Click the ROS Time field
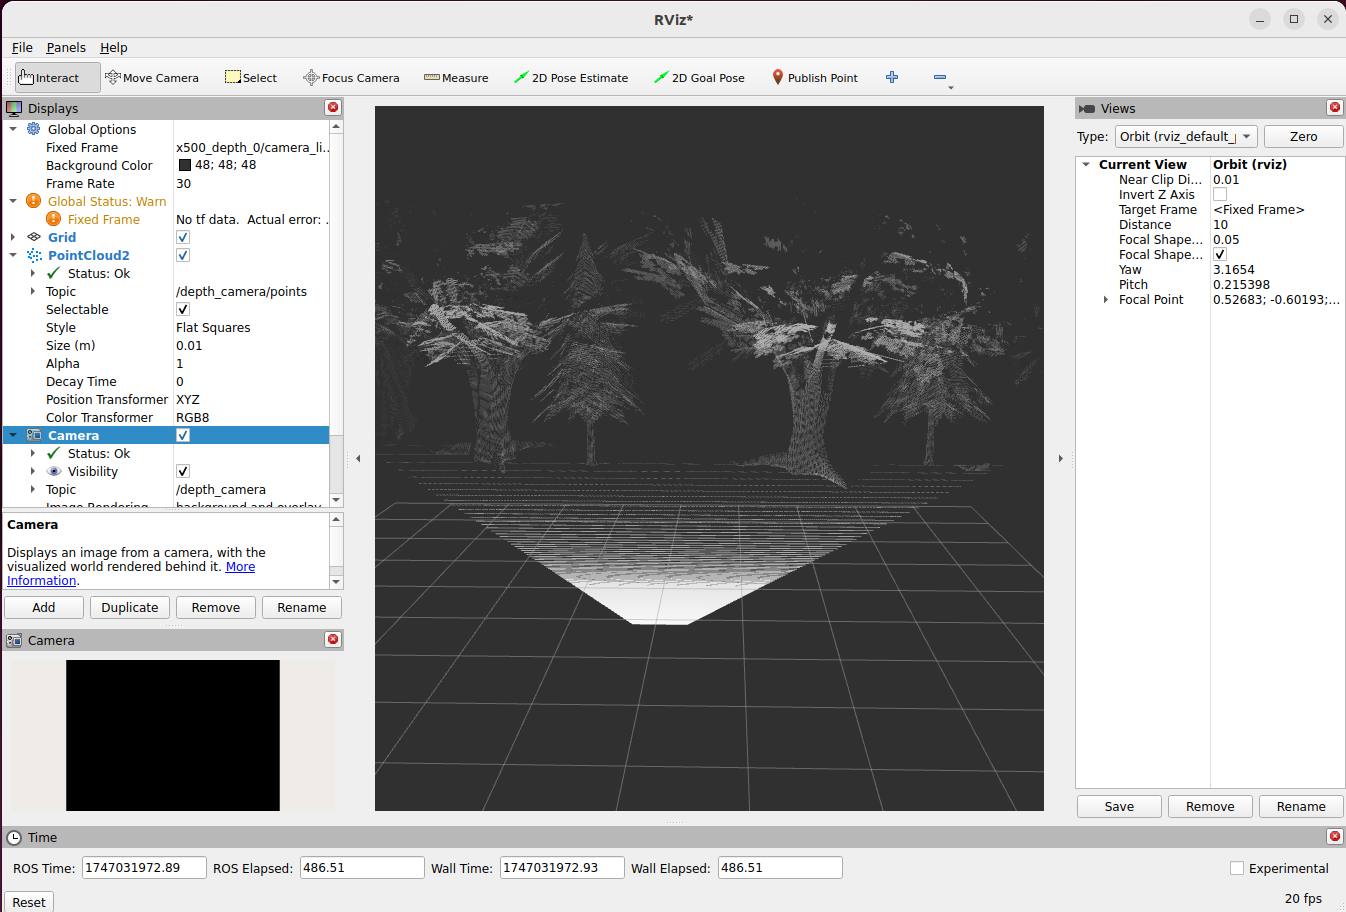This screenshot has height=912, width=1346. [x=144, y=868]
